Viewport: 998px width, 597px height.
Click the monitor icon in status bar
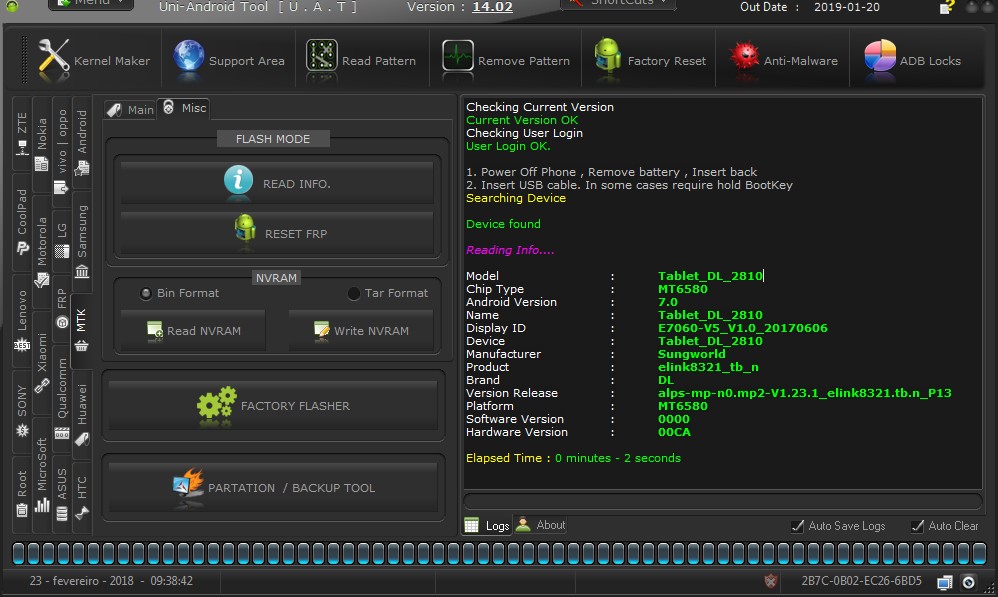coord(944,582)
